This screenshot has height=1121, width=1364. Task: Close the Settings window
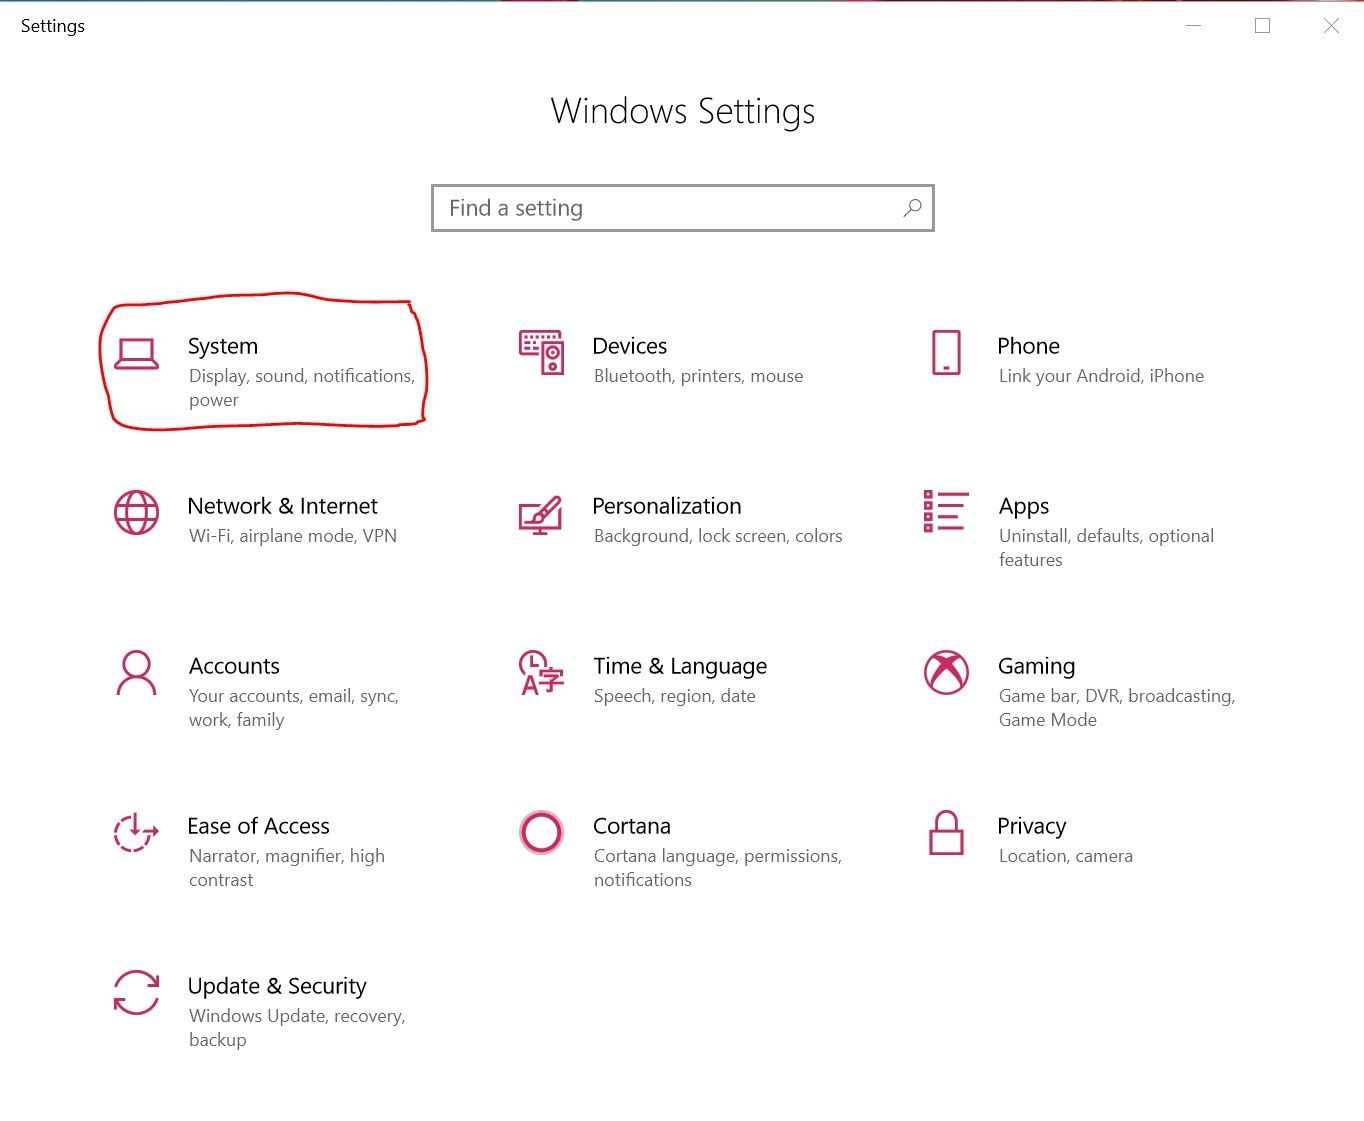1331,26
